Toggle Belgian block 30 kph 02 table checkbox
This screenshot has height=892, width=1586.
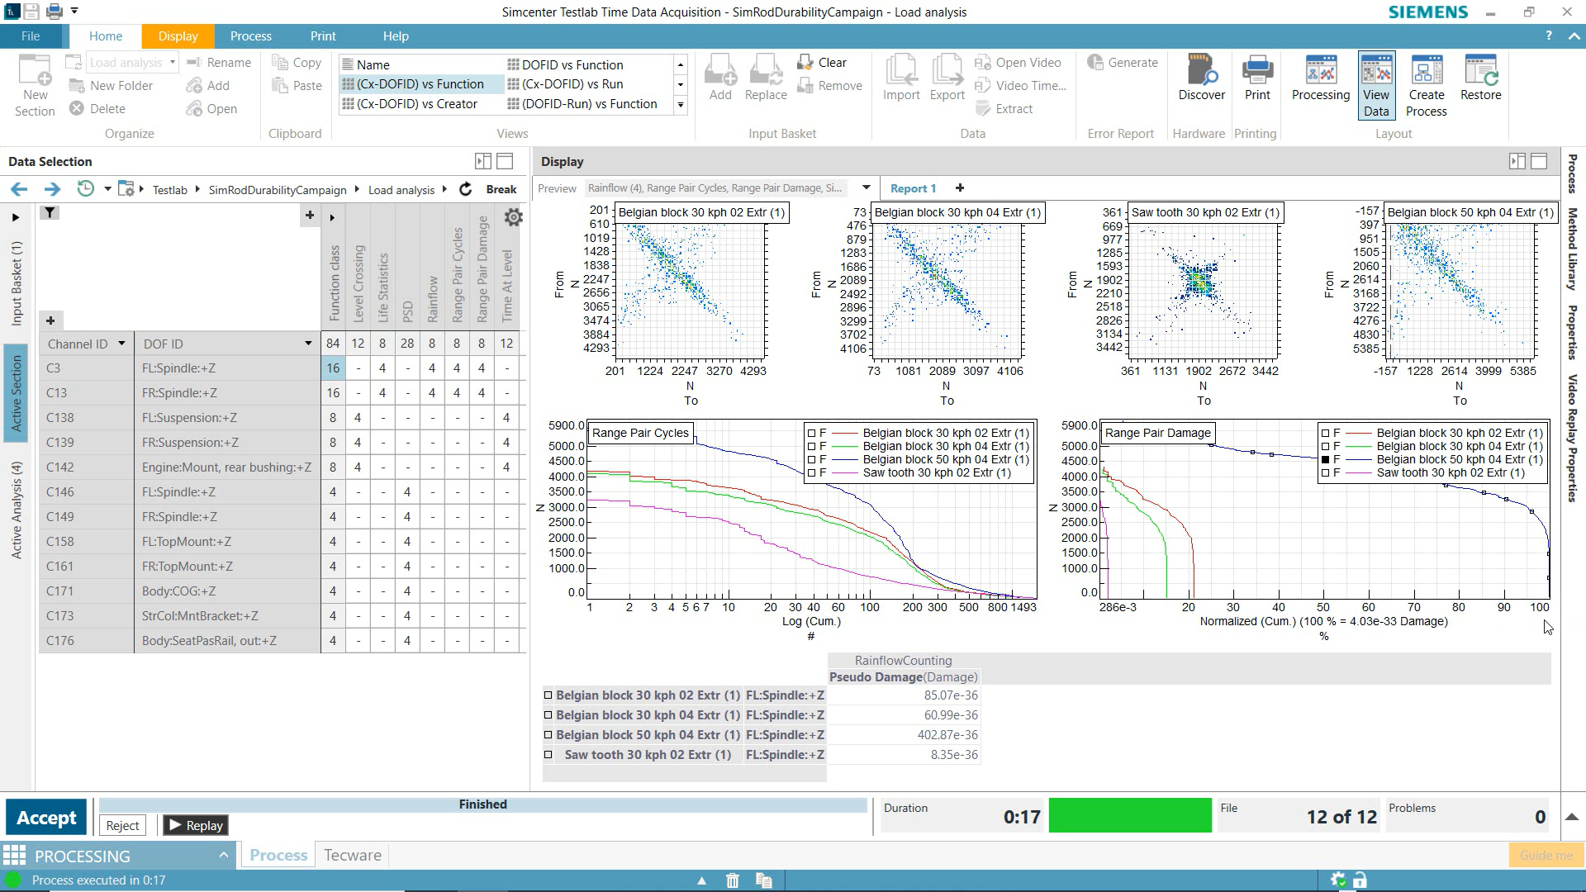pyautogui.click(x=548, y=695)
